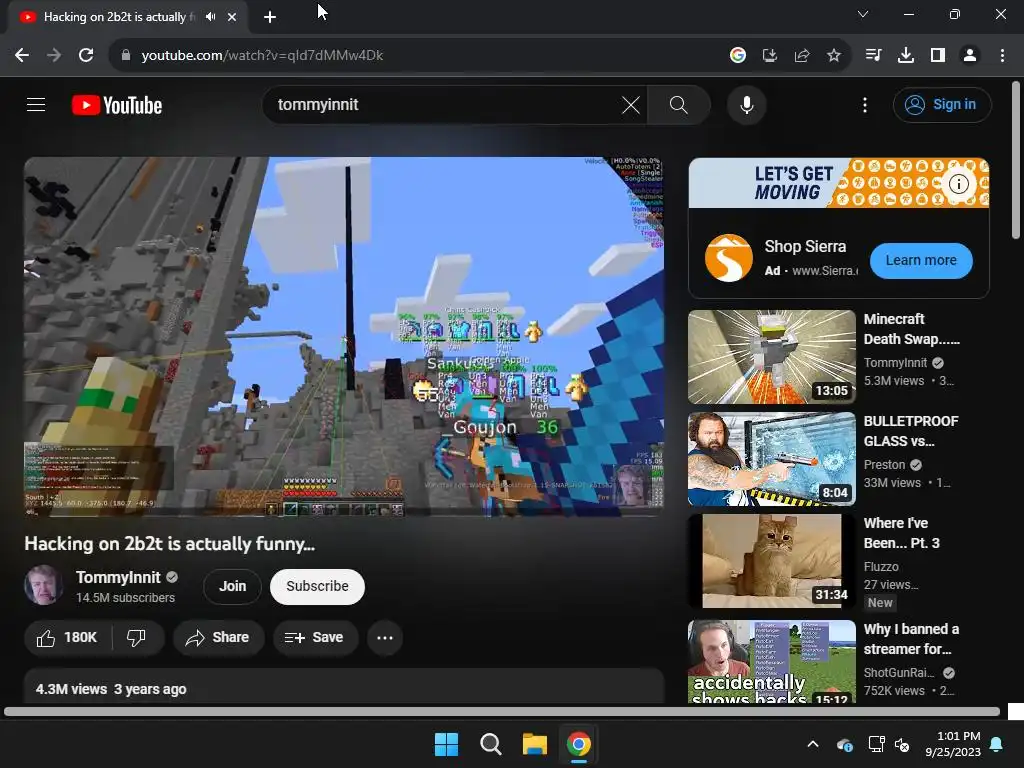Go to the YouTube home logo
The height and width of the screenshot is (768, 1024).
(117, 105)
